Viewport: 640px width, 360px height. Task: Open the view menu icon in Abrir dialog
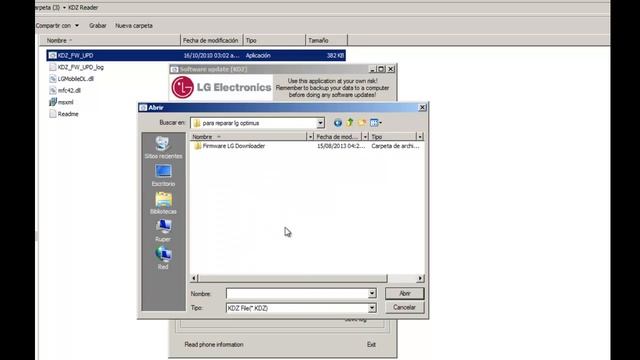[376, 122]
